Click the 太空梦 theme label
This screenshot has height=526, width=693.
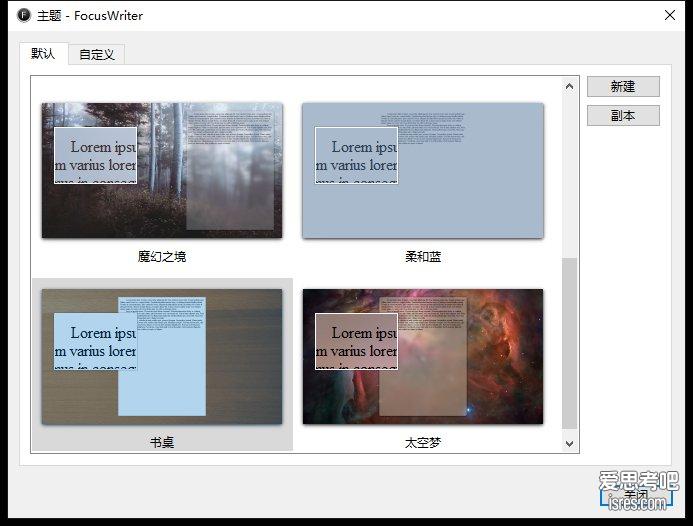[423, 442]
